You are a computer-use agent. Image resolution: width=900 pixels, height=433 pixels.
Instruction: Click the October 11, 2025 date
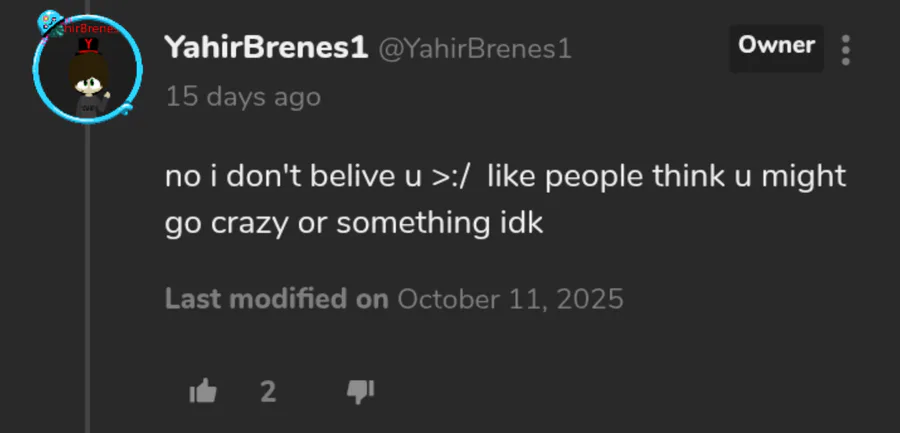[510, 299]
